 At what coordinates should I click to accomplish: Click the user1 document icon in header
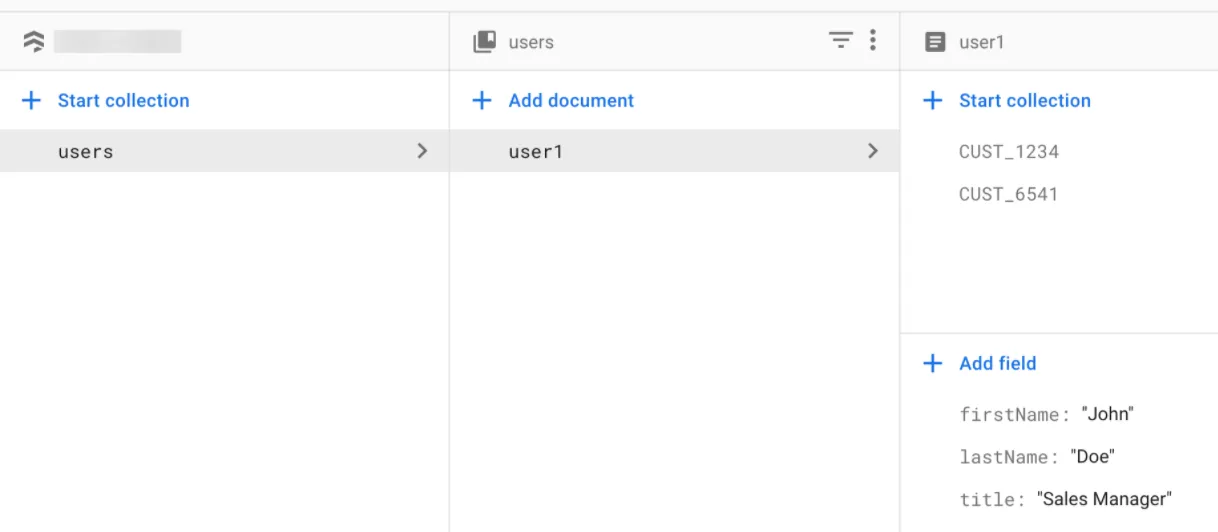(x=935, y=42)
